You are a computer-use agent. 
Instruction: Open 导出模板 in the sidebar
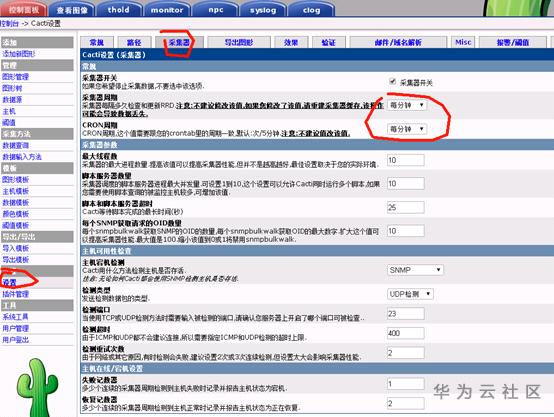[x=16, y=259]
